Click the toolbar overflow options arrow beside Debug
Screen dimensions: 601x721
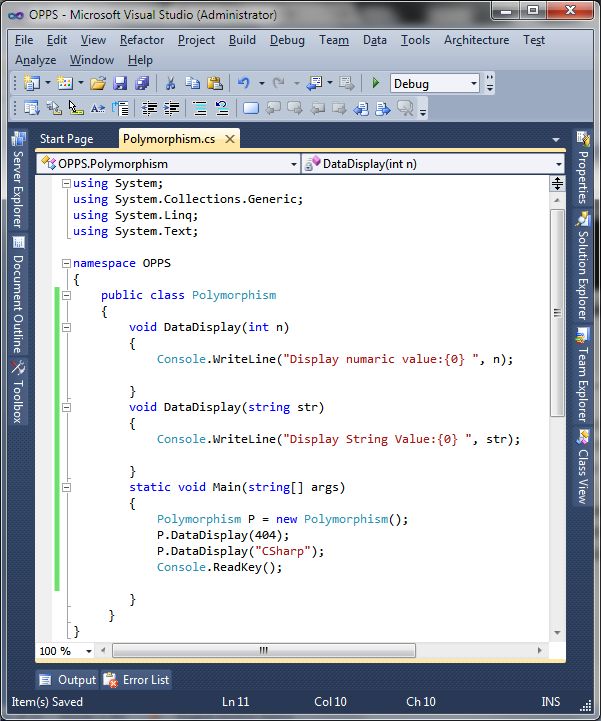point(490,84)
